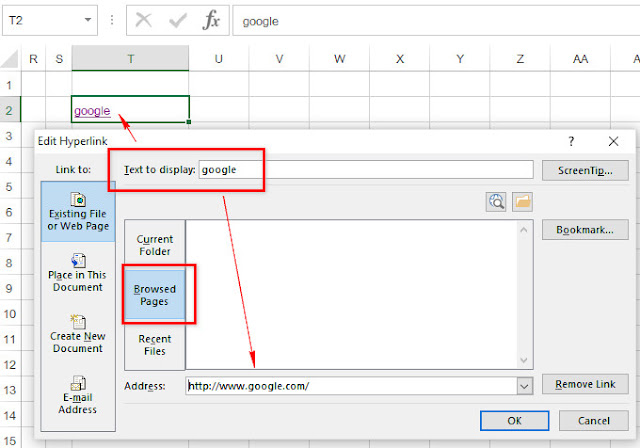Select Existing File or Web Page option
Image resolution: width=640 pixels, height=448 pixels.
pyautogui.click(x=78, y=212)
